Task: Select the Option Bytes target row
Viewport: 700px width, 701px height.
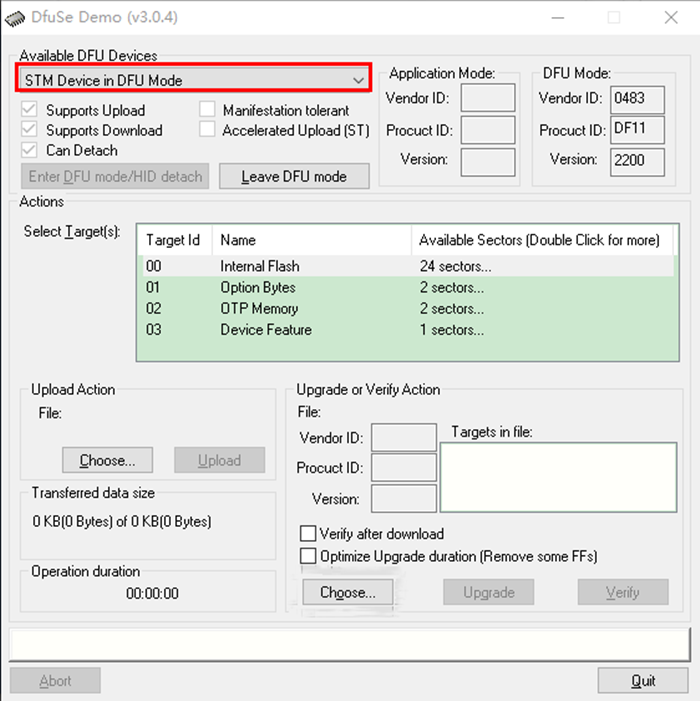Action: coord(409,287)
